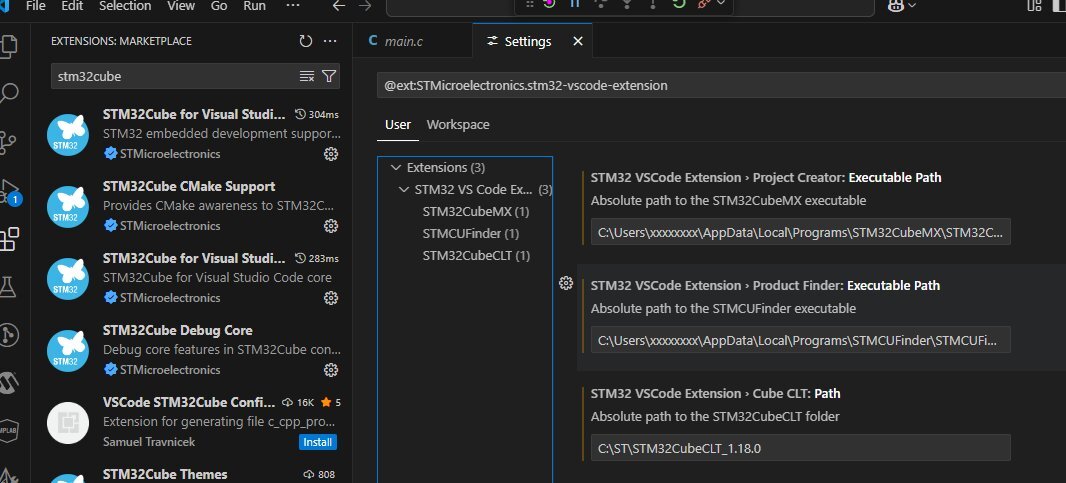The width and height of the screenshot is (1066, 483).
Task: Open the Explorer view in activity bar
Action: 8,46
